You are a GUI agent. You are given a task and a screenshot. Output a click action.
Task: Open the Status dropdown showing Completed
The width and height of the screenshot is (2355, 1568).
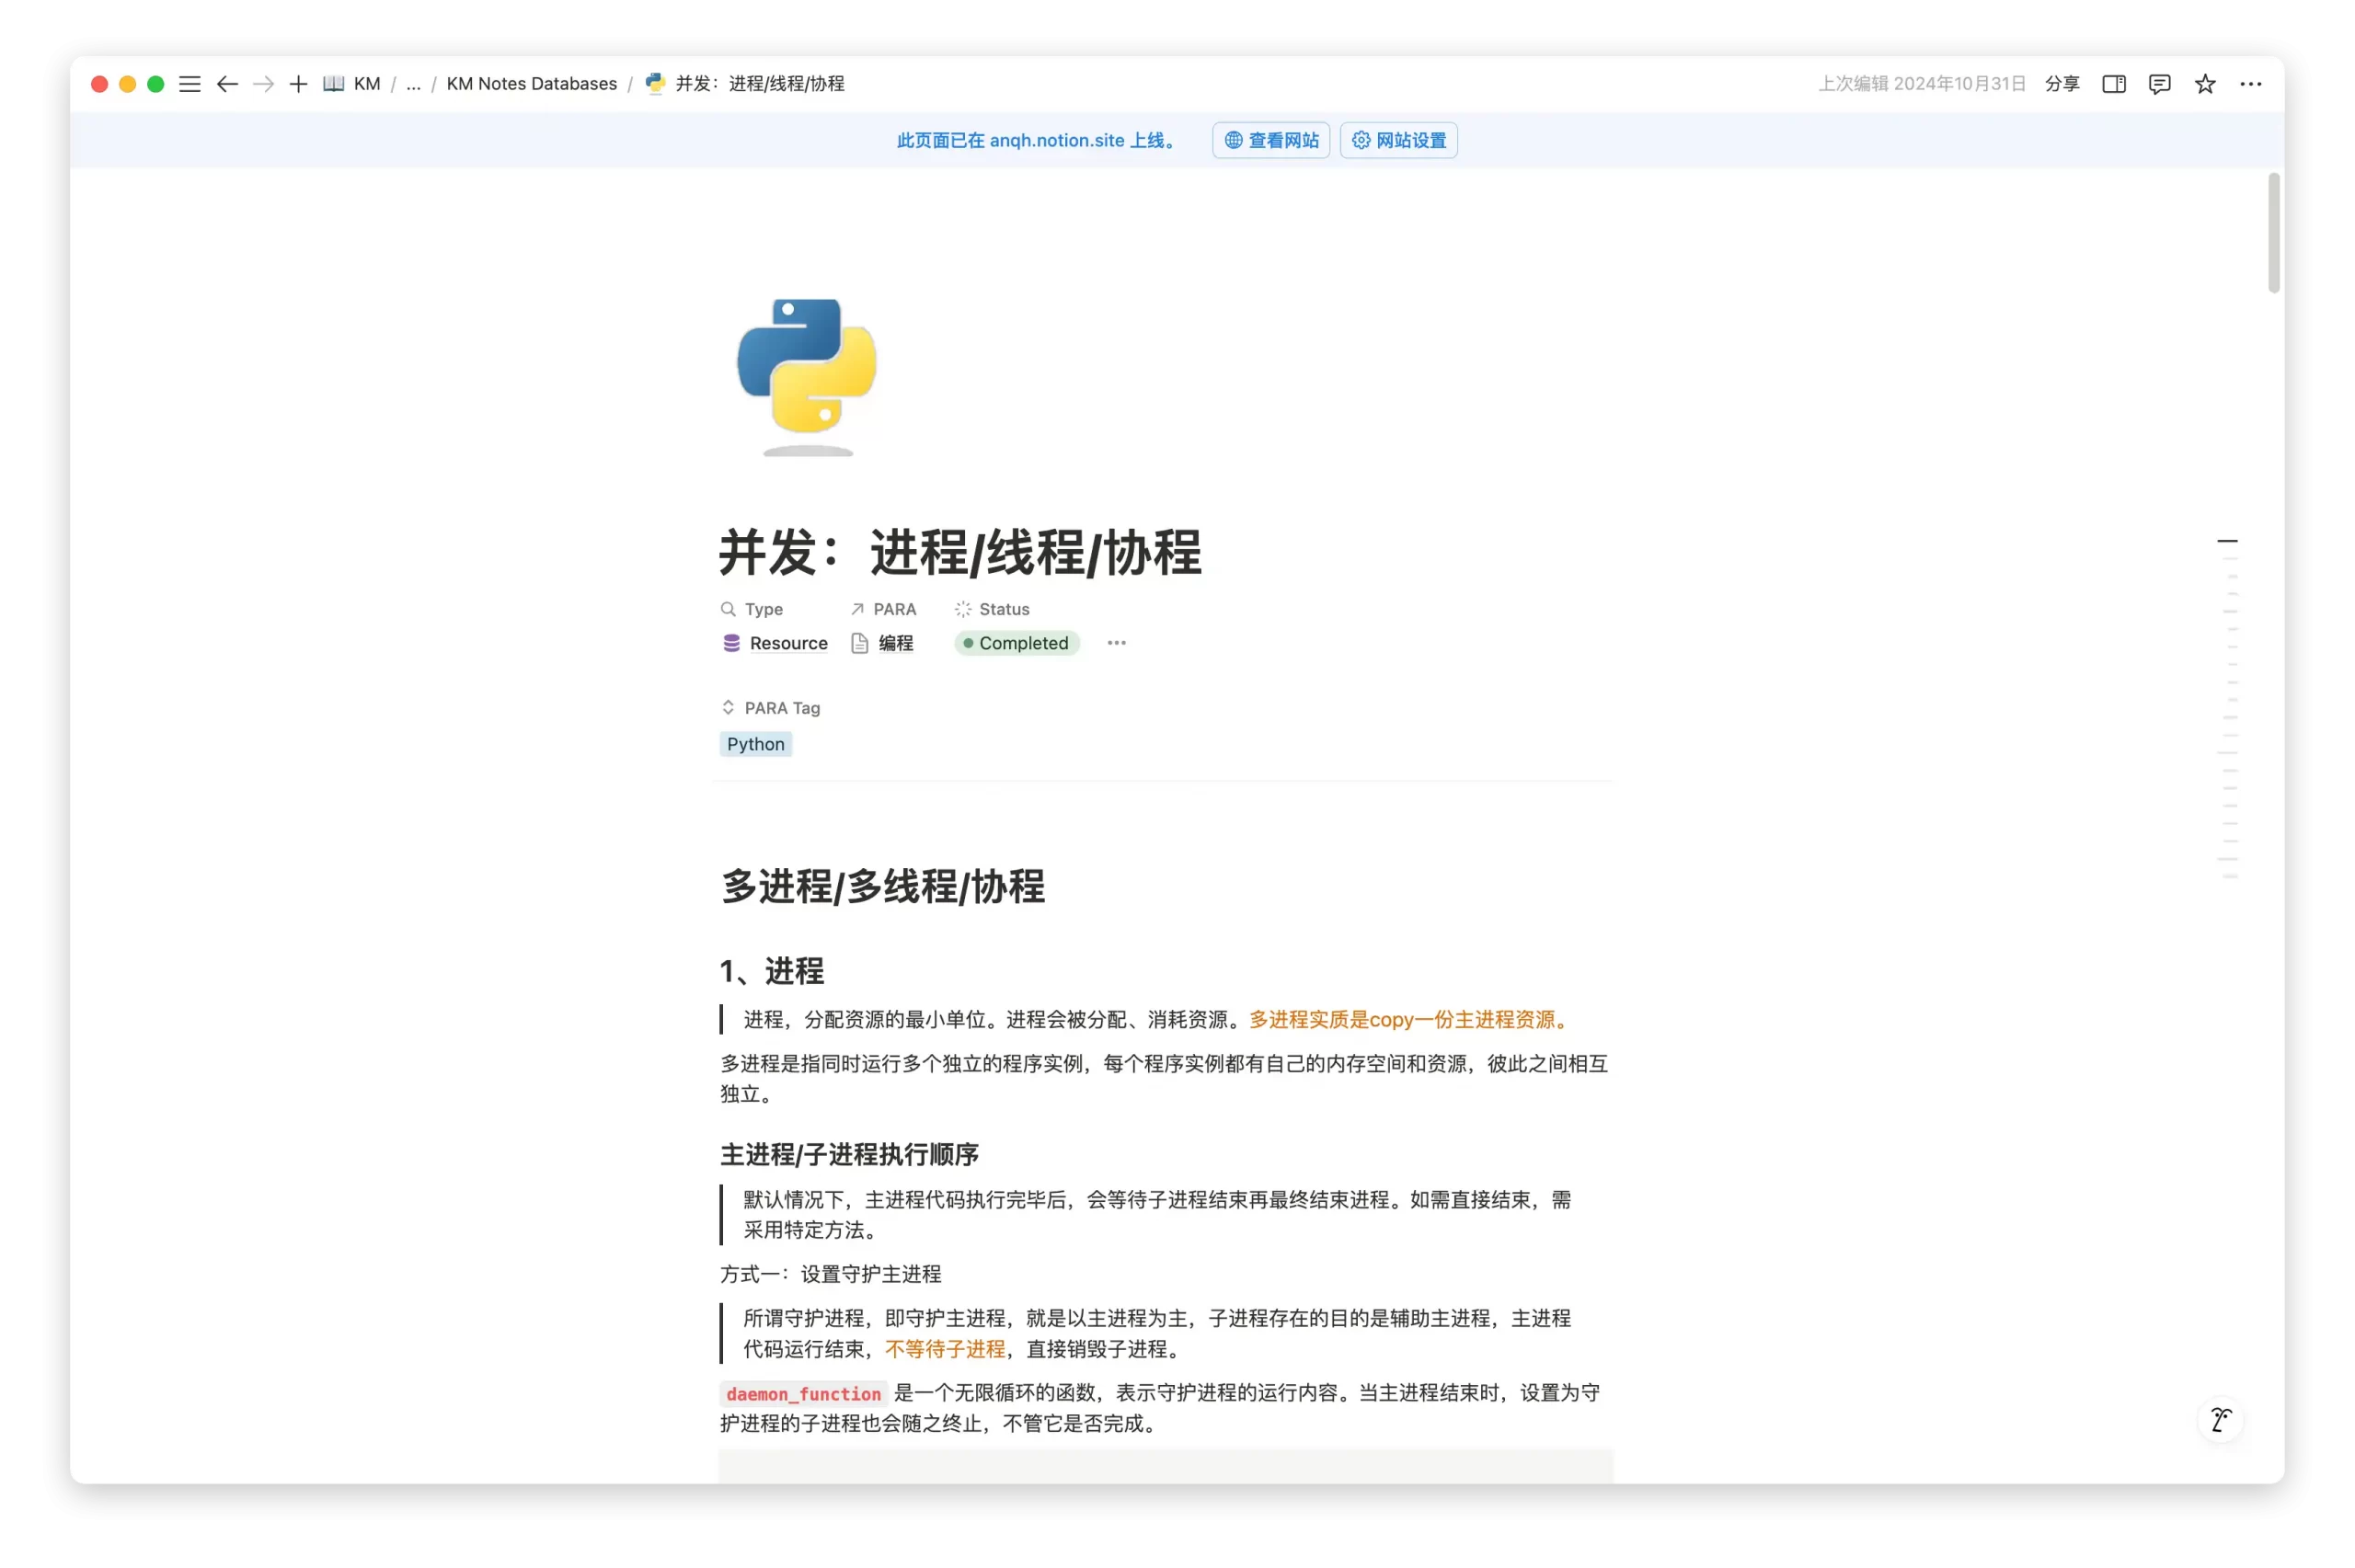click(1016, 643)
